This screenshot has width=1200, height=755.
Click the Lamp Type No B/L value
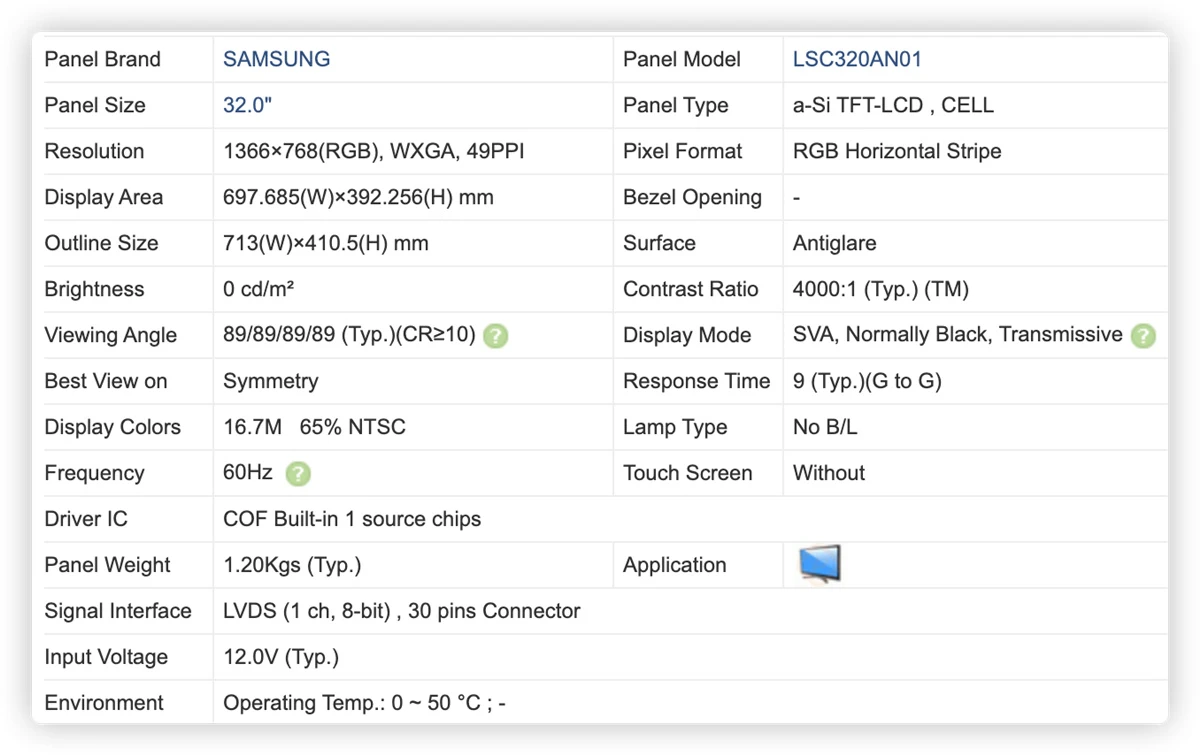825,427
